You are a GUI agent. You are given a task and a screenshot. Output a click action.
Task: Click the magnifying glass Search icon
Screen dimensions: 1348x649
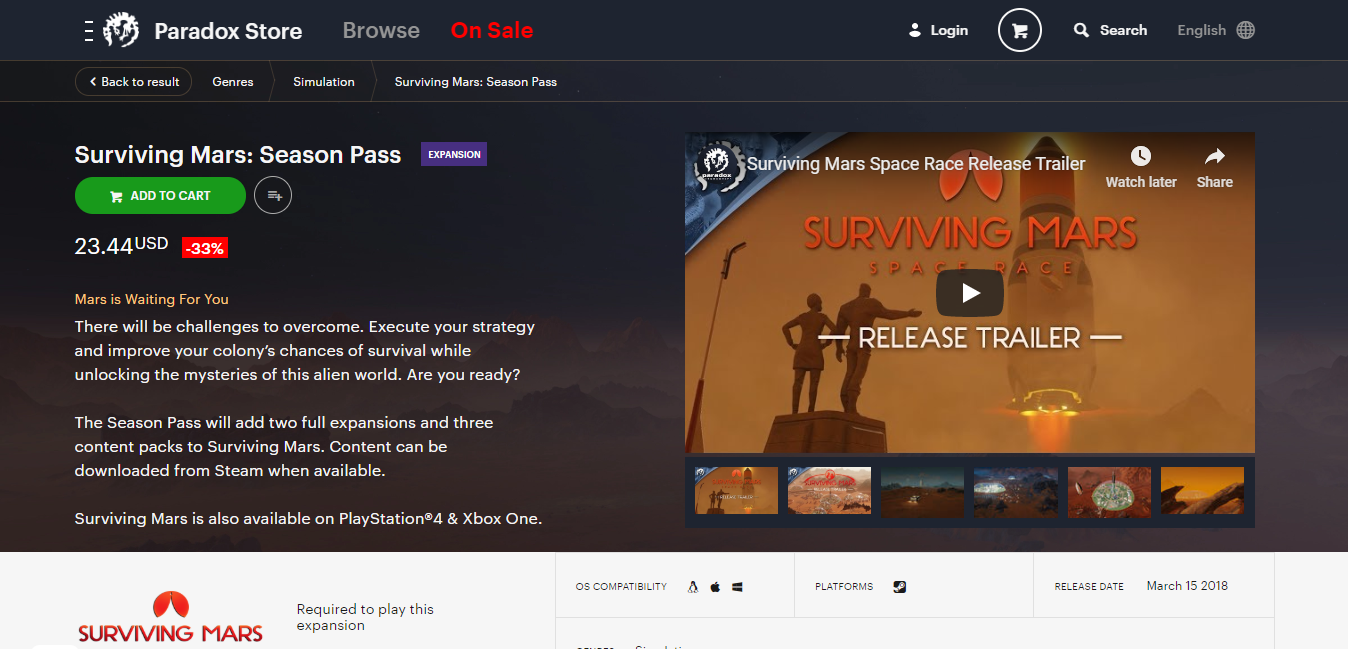tap(1081, 30)
